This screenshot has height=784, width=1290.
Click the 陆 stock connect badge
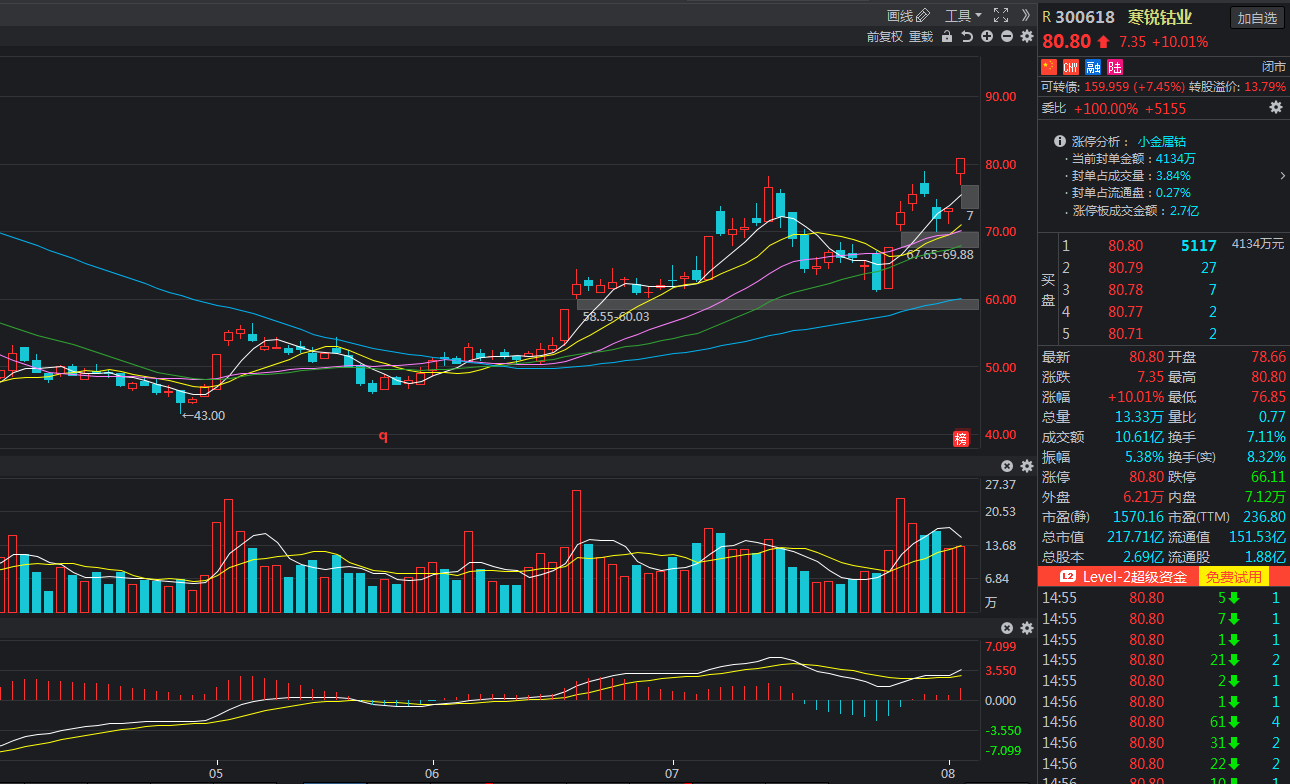pyautogui.click(x=1115, y=67)
